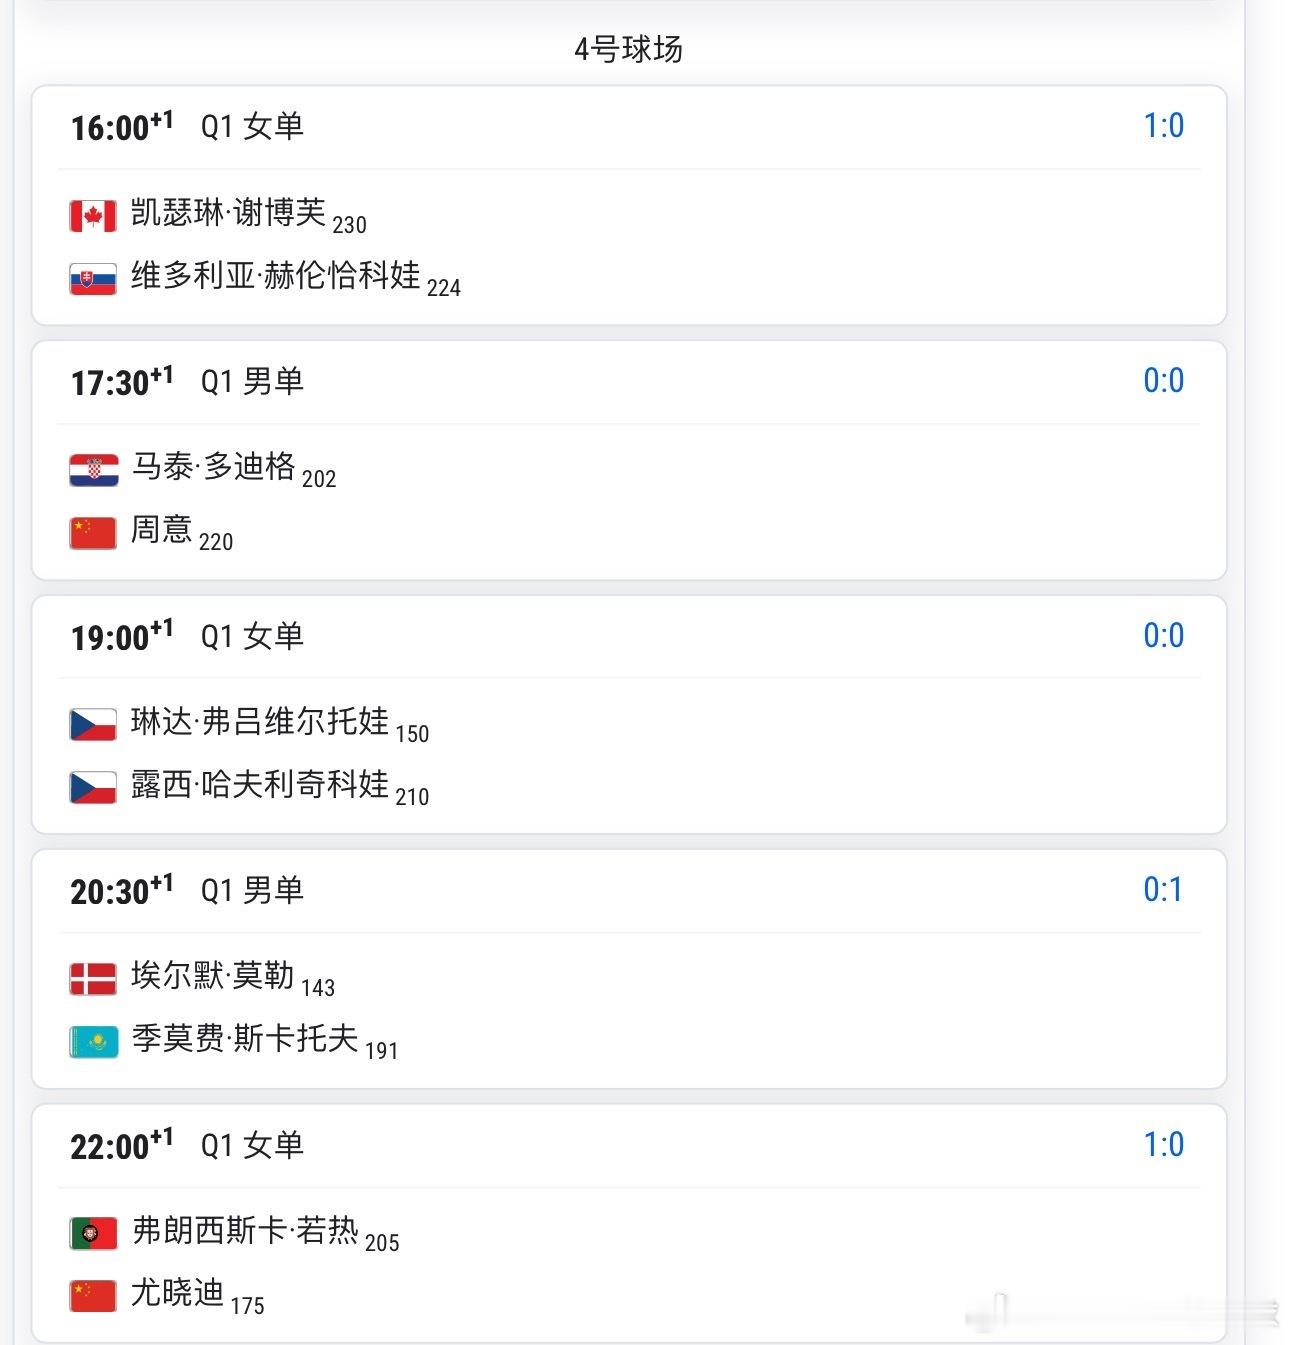Open the 0:1 score of the 20:30 match

pyautogui.click(x=1163, y=890)
